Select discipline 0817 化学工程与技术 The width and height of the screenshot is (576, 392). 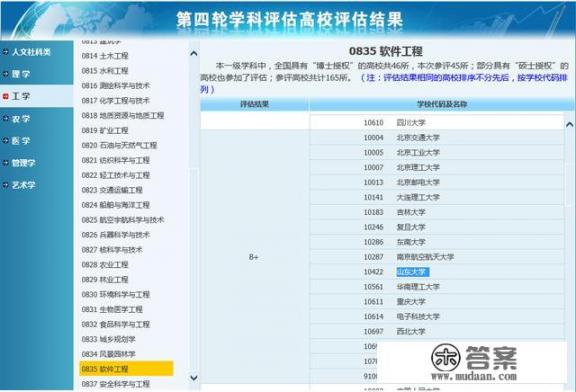[116, 100]
